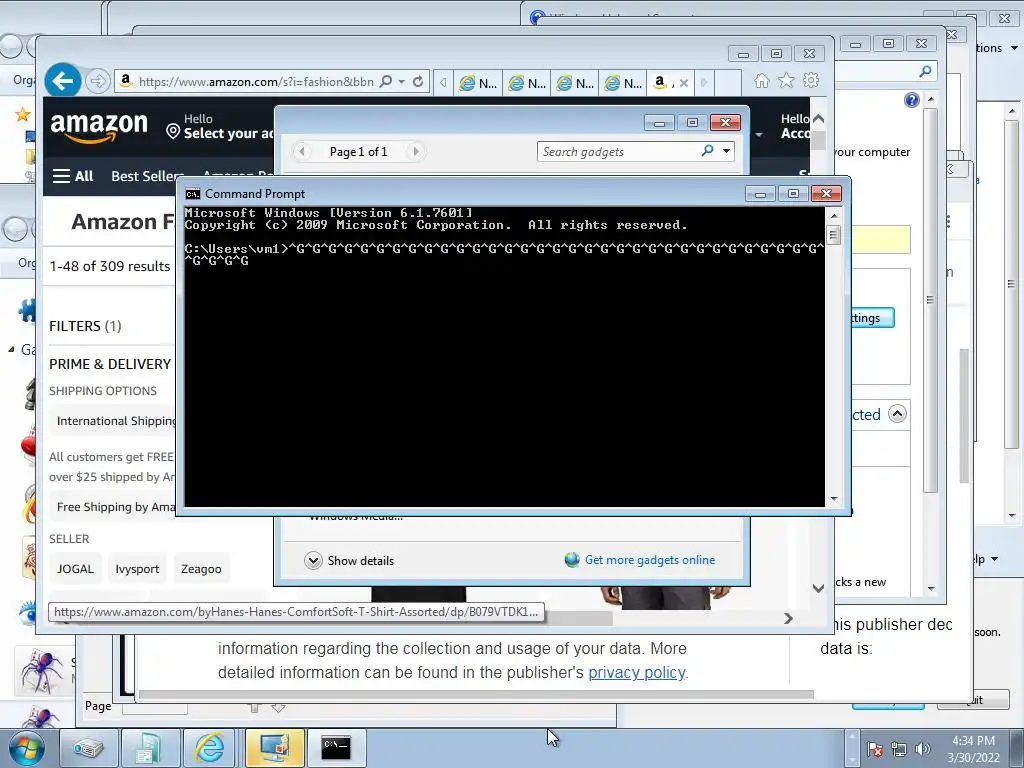Image resolution: width=1024 pixels, height=768 pixels.
Task: Click the Amazon page horizontal scroll right arrow
Action: point(788,618)
